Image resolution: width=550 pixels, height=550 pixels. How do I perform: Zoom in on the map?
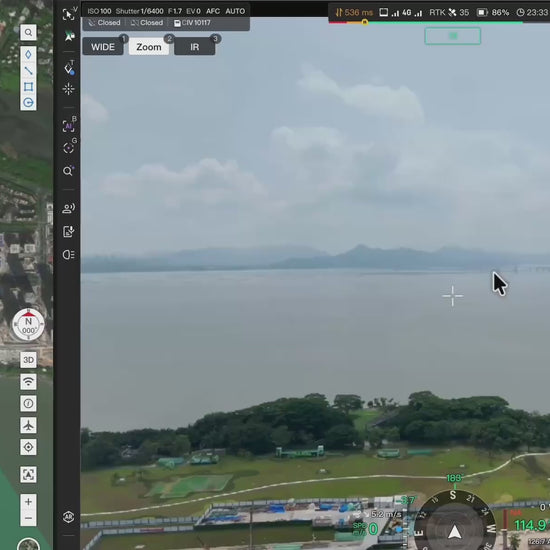(x=28, y=502)
